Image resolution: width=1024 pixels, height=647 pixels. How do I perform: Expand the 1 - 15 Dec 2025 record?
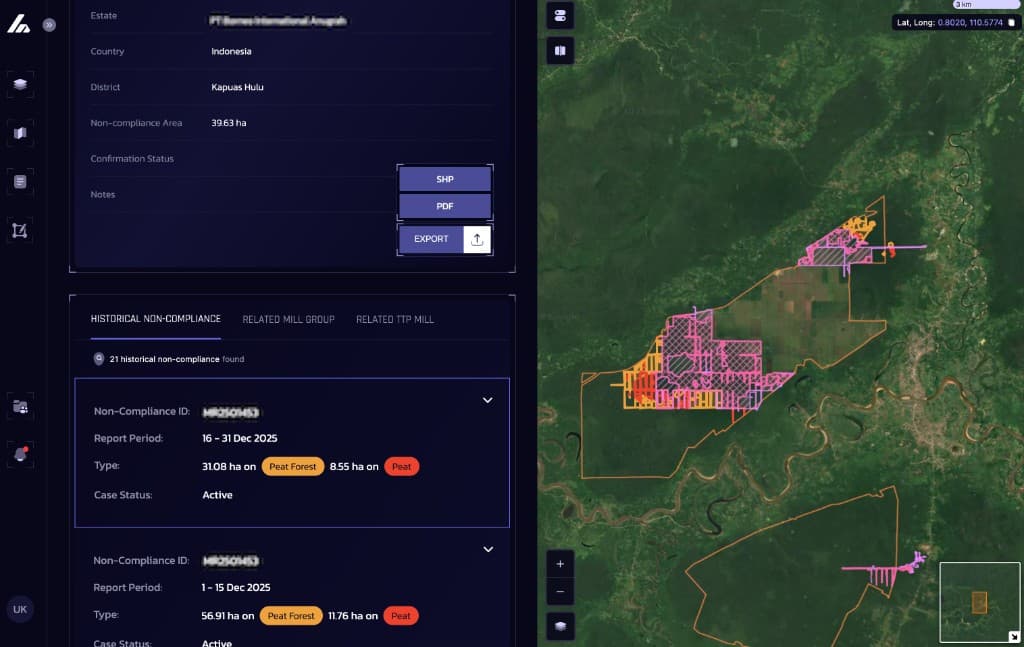click(488, 550)
